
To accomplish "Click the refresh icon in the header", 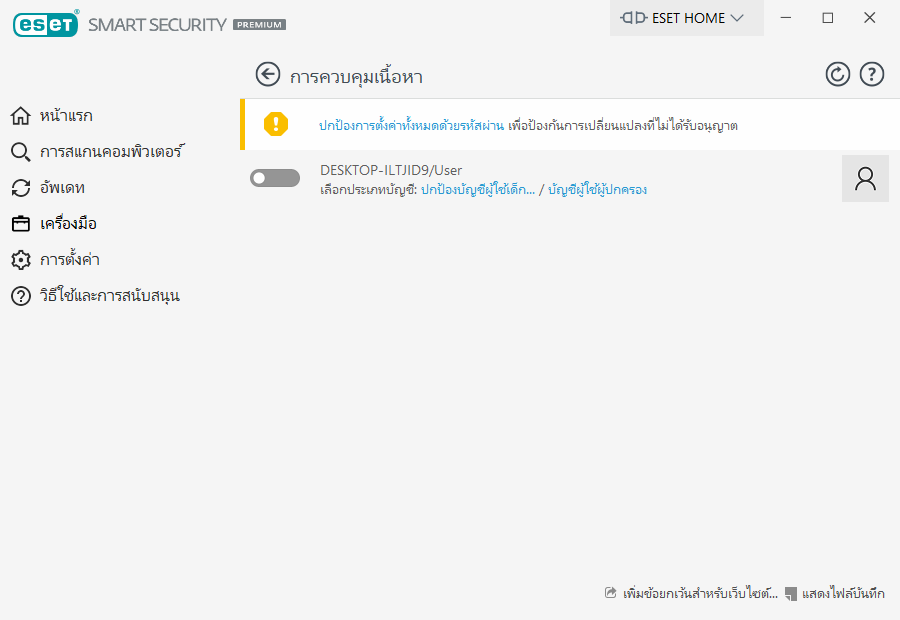I will coord(837,75).
